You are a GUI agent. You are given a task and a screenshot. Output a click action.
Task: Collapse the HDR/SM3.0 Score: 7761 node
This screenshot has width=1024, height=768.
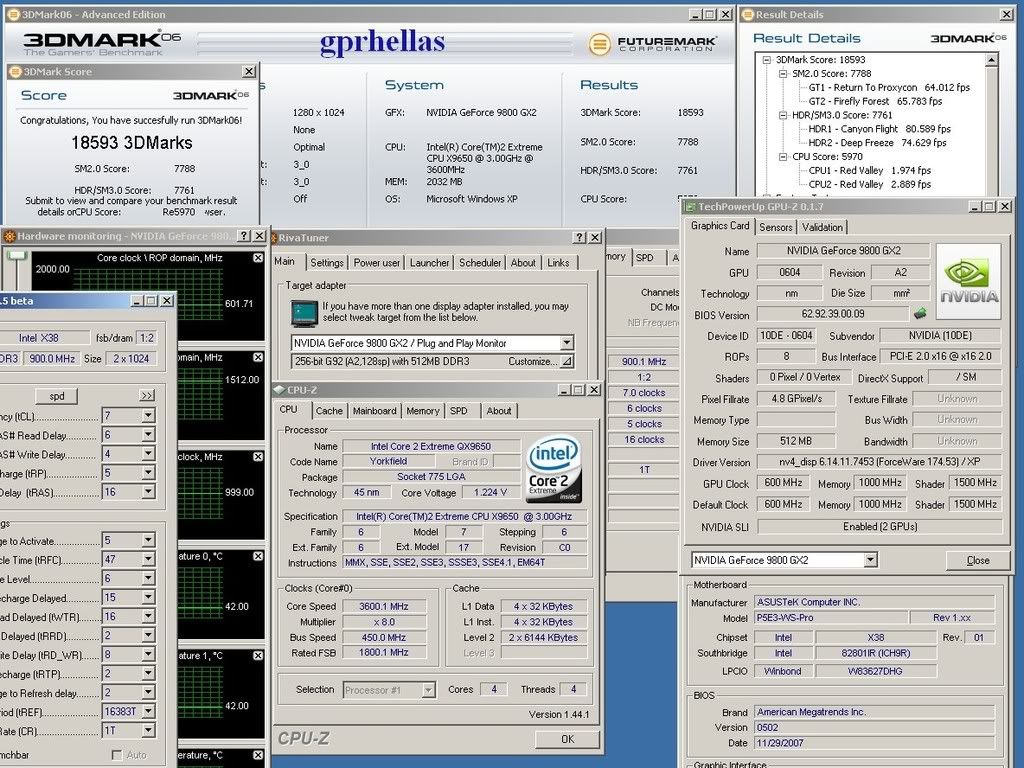pyautogui.click(x=783, y=115)
